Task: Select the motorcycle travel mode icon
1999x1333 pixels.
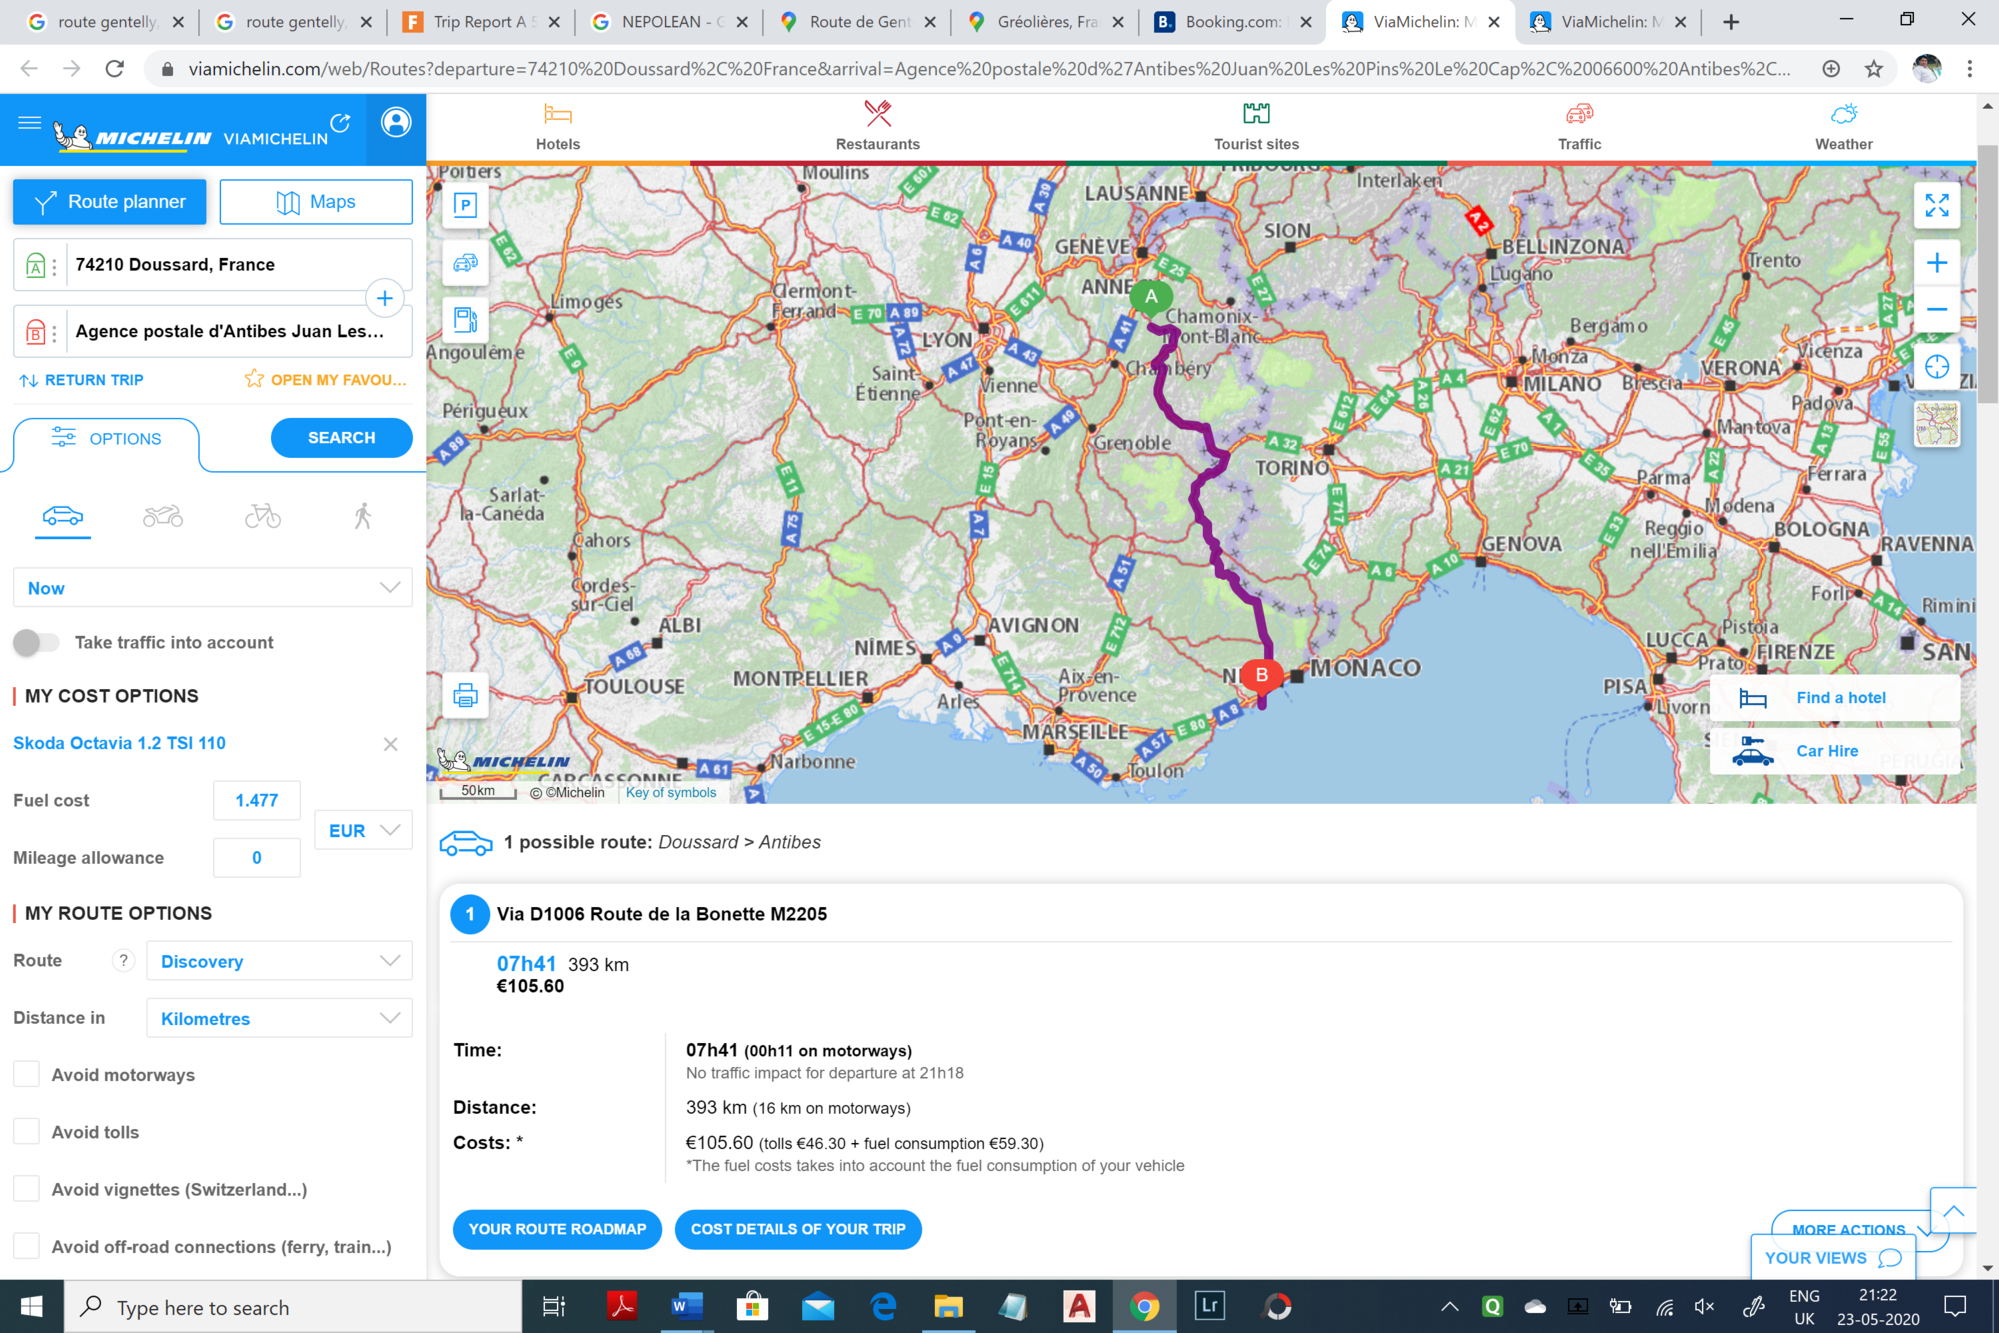Action: [162, 516]
